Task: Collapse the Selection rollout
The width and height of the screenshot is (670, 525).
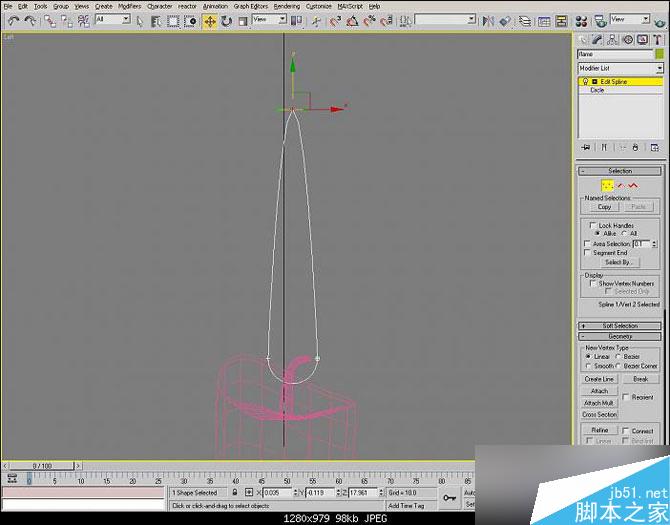Action: [620, 171]
